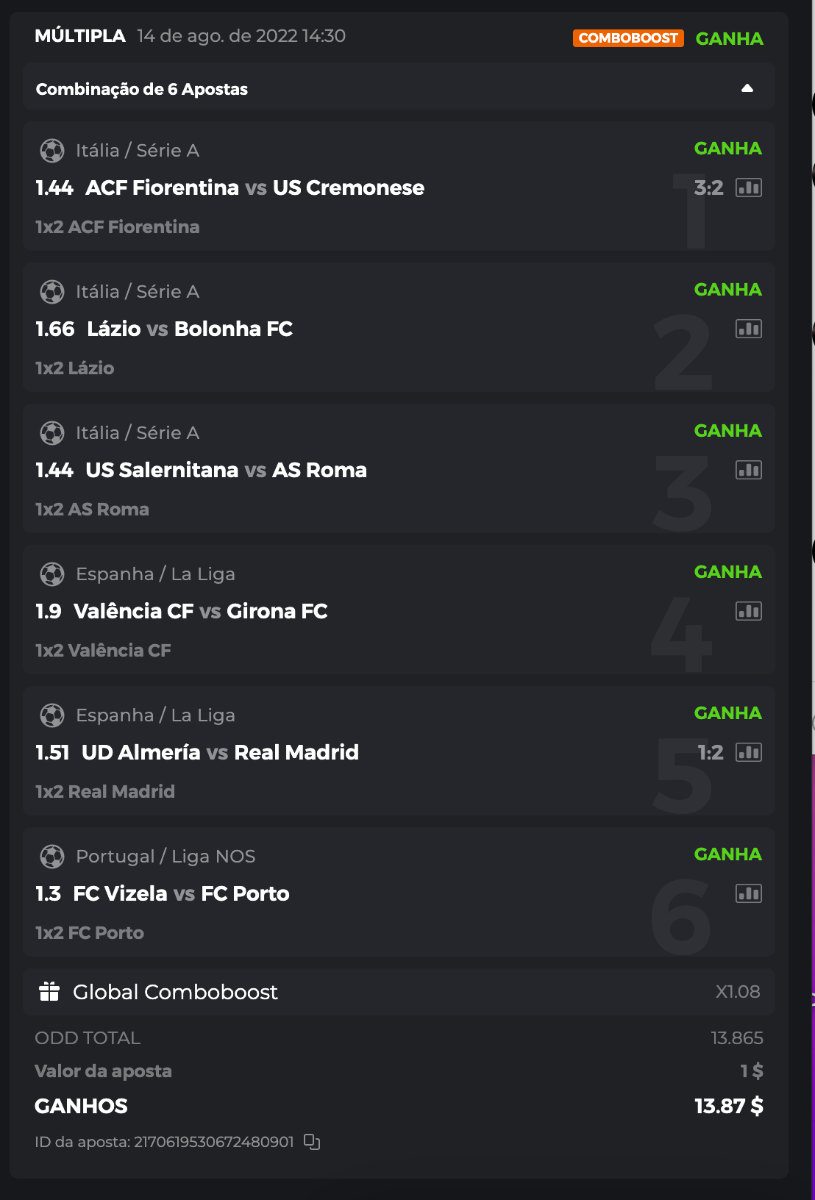Click the Lázio vs Bolonha FC title
The height and width of the screenshot is (1200, 815).
190,329
